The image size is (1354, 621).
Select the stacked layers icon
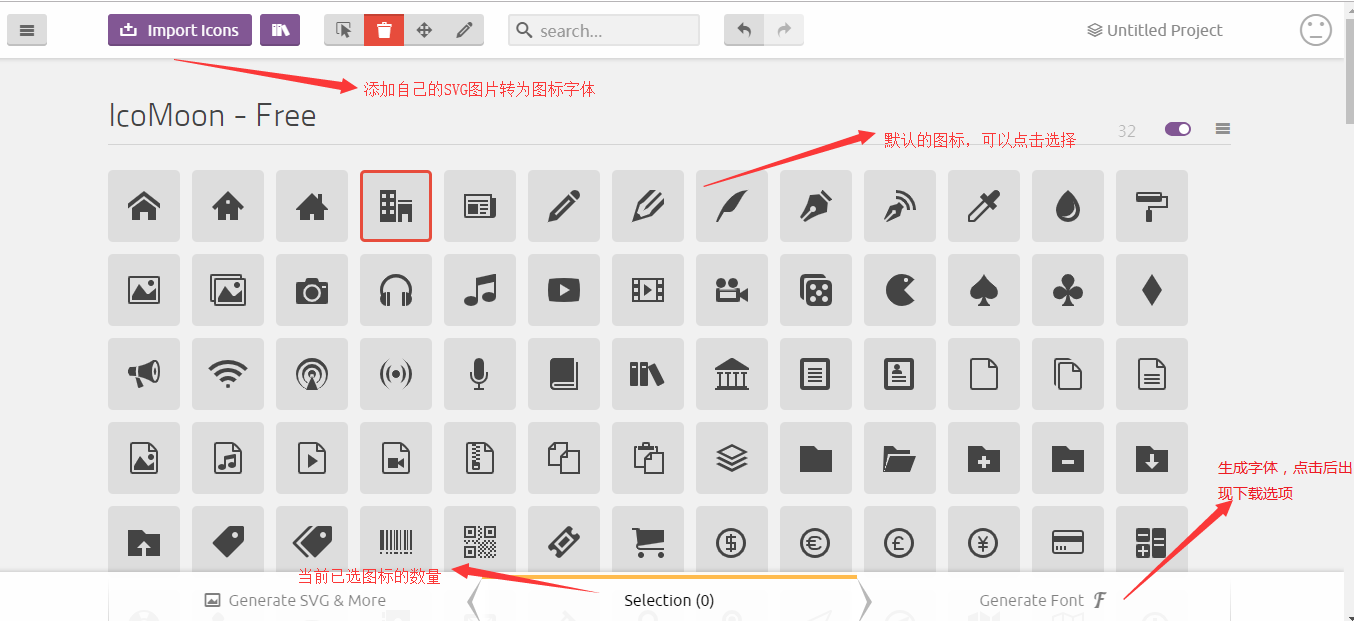pyautogui.click(x=732, y=458)
